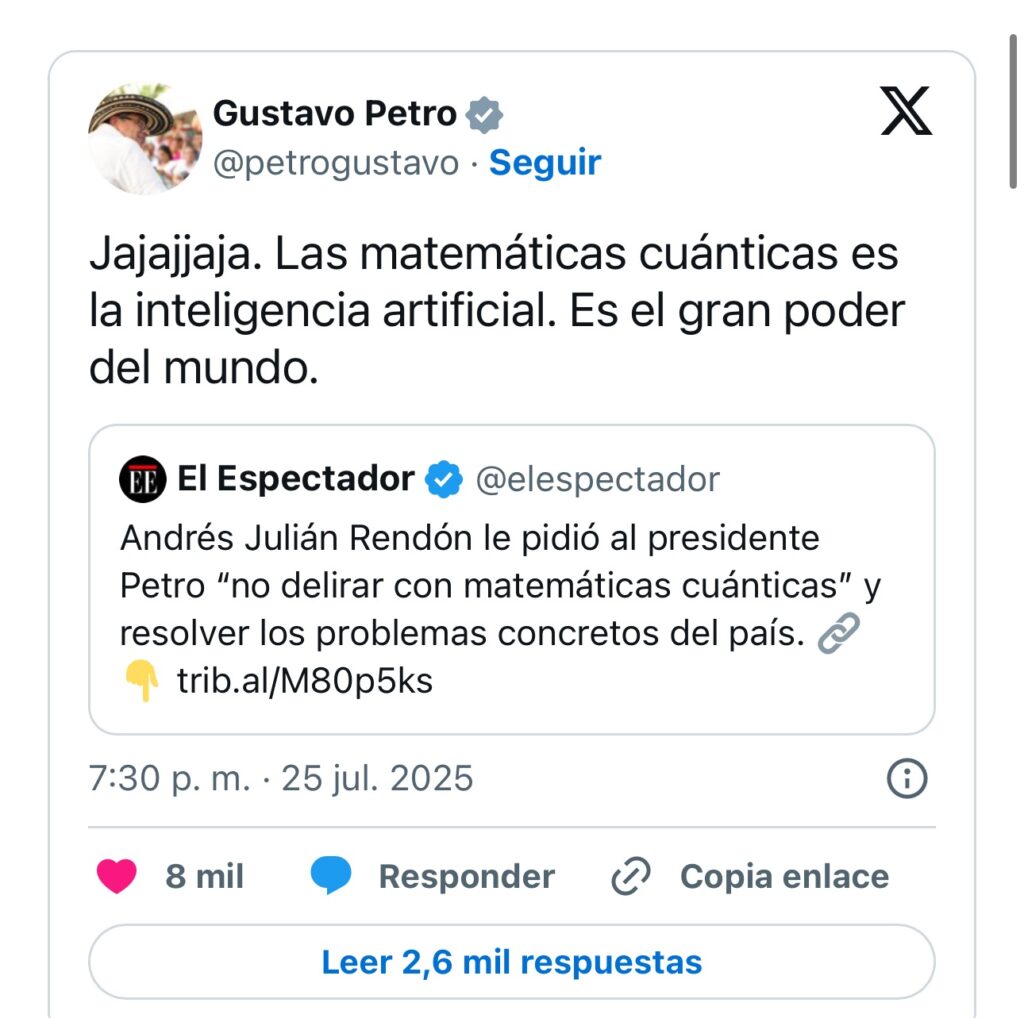
Task: Click the blue reply bubble icon
Action: (x=330, y=876)
